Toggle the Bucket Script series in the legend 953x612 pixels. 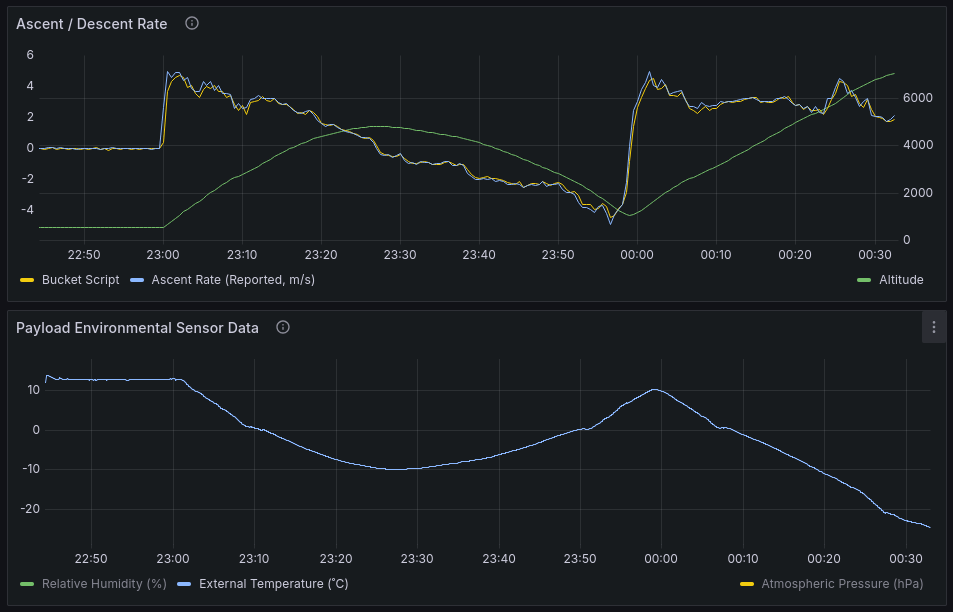80,280
